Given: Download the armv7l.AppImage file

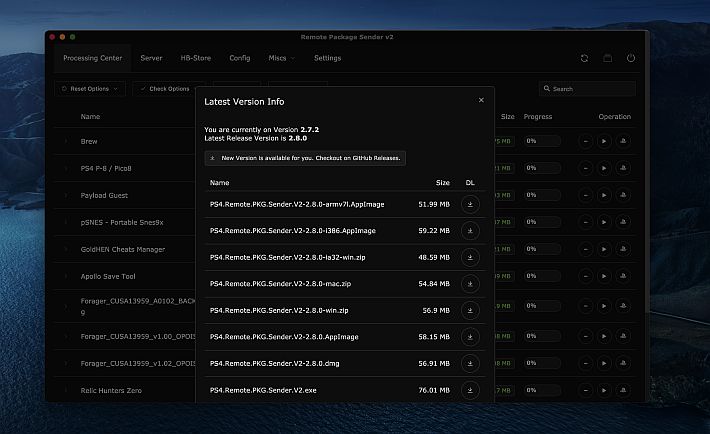Looking at the screenshot, I should pyautogui.click(x=470, y=204).
